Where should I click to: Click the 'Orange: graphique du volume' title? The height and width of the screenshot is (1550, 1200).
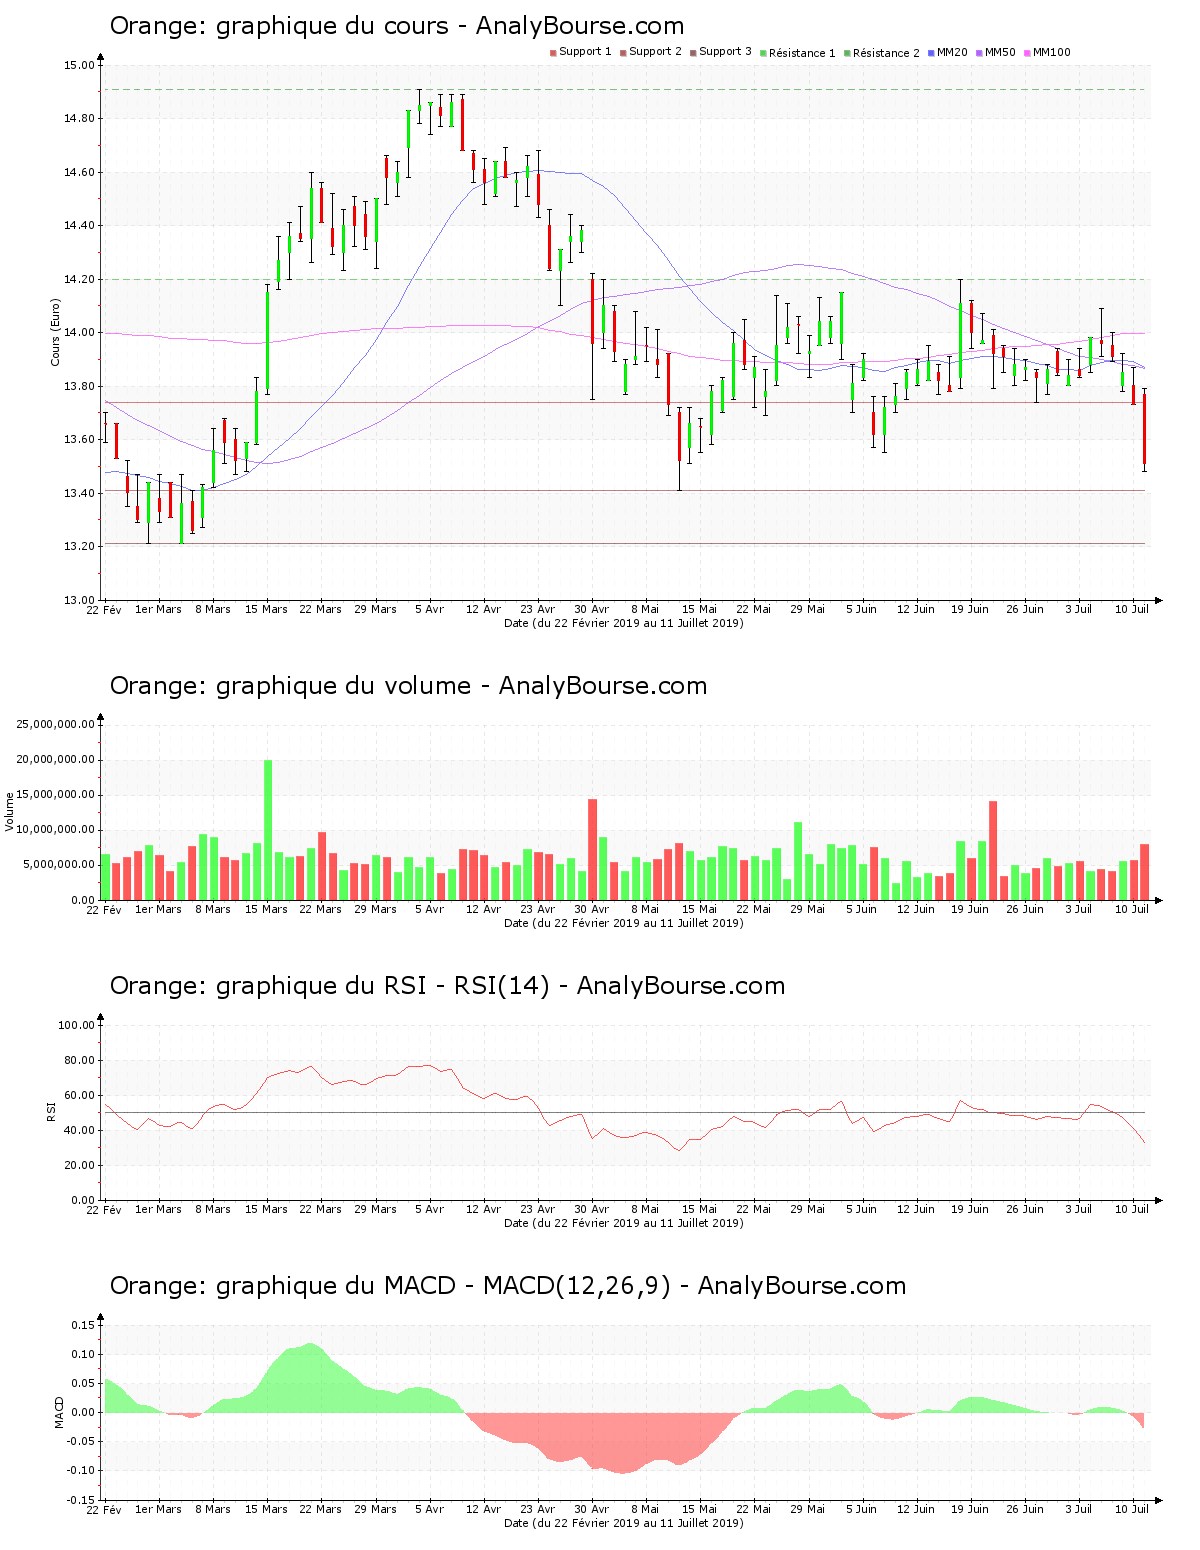click(x=408, y=686)
